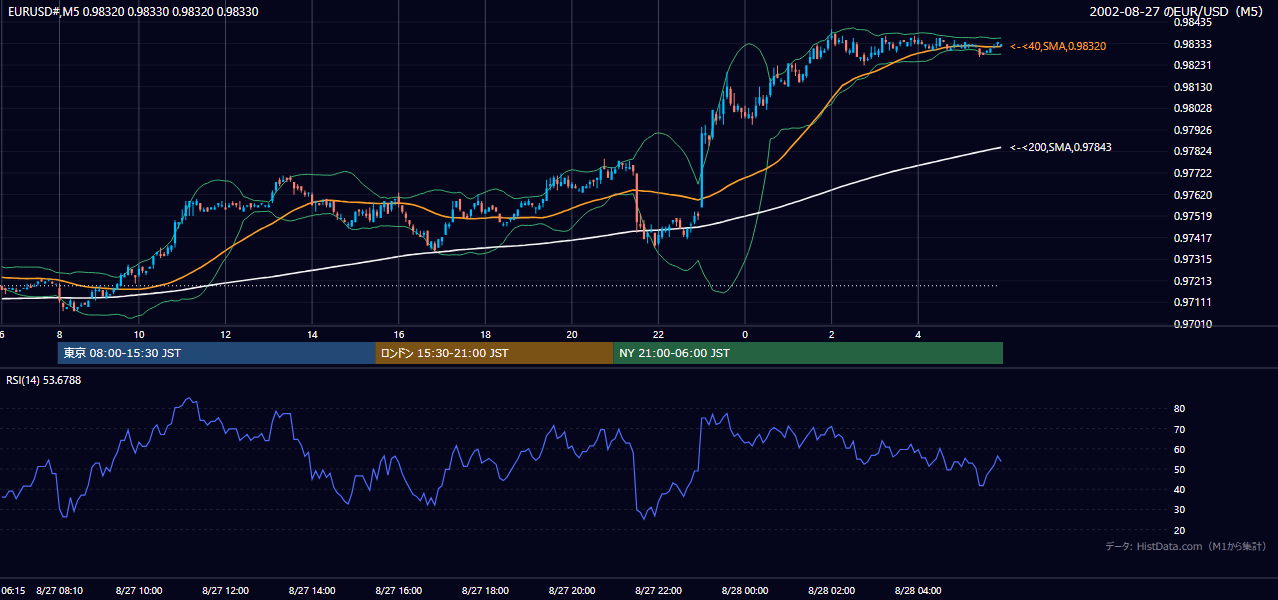Click price axis label 0.97010

point(1191,324)
